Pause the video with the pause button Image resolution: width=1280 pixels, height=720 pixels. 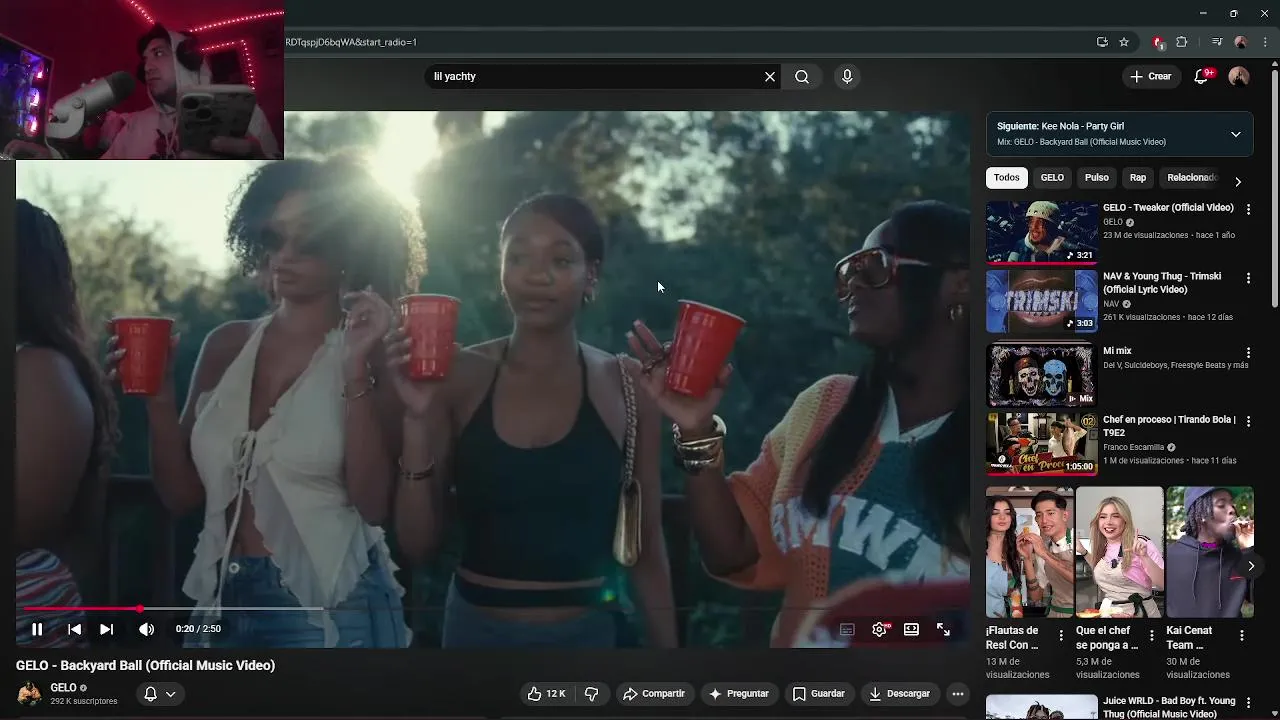[x=37, y=629]
